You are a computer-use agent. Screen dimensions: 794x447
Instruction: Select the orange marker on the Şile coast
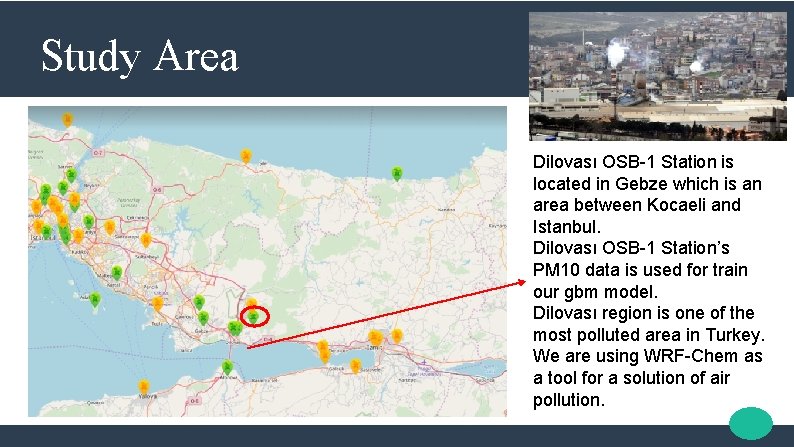(246, 155)
